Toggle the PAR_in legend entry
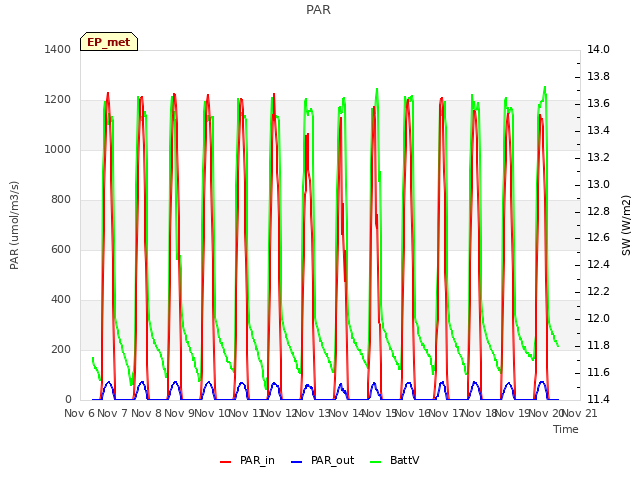 pyautogui.click(x=247, y=461)
